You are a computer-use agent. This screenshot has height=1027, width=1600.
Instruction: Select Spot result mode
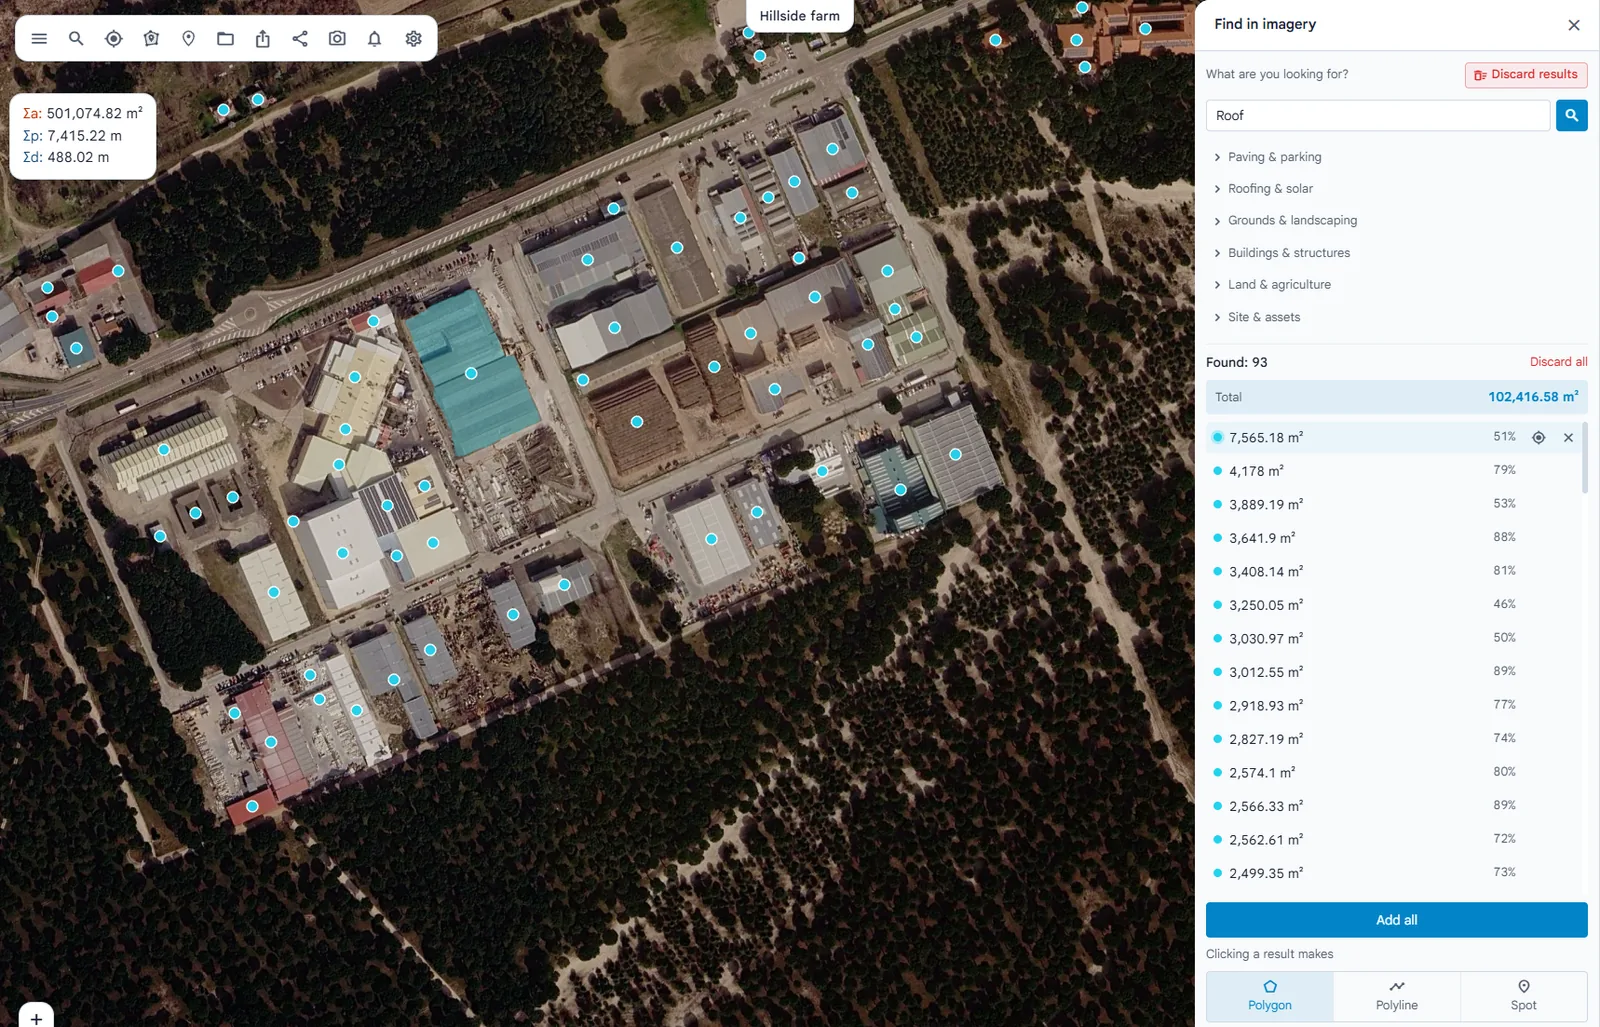click(x=1523, y=996)
